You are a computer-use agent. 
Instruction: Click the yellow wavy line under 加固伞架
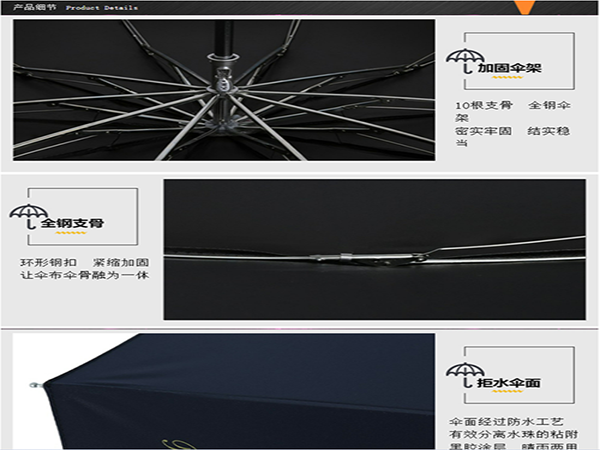pyautogui.click(x=509, y=79)
